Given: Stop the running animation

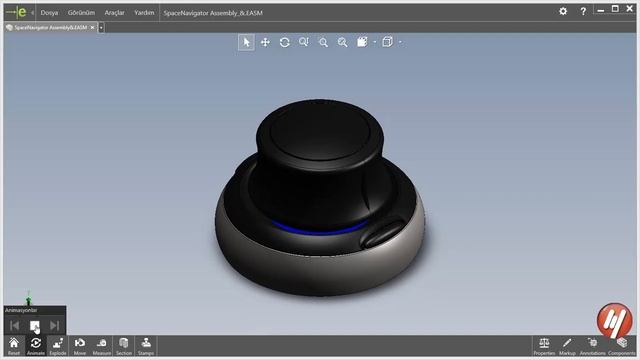Looking at the screenshot, I should tap(35, 325).
